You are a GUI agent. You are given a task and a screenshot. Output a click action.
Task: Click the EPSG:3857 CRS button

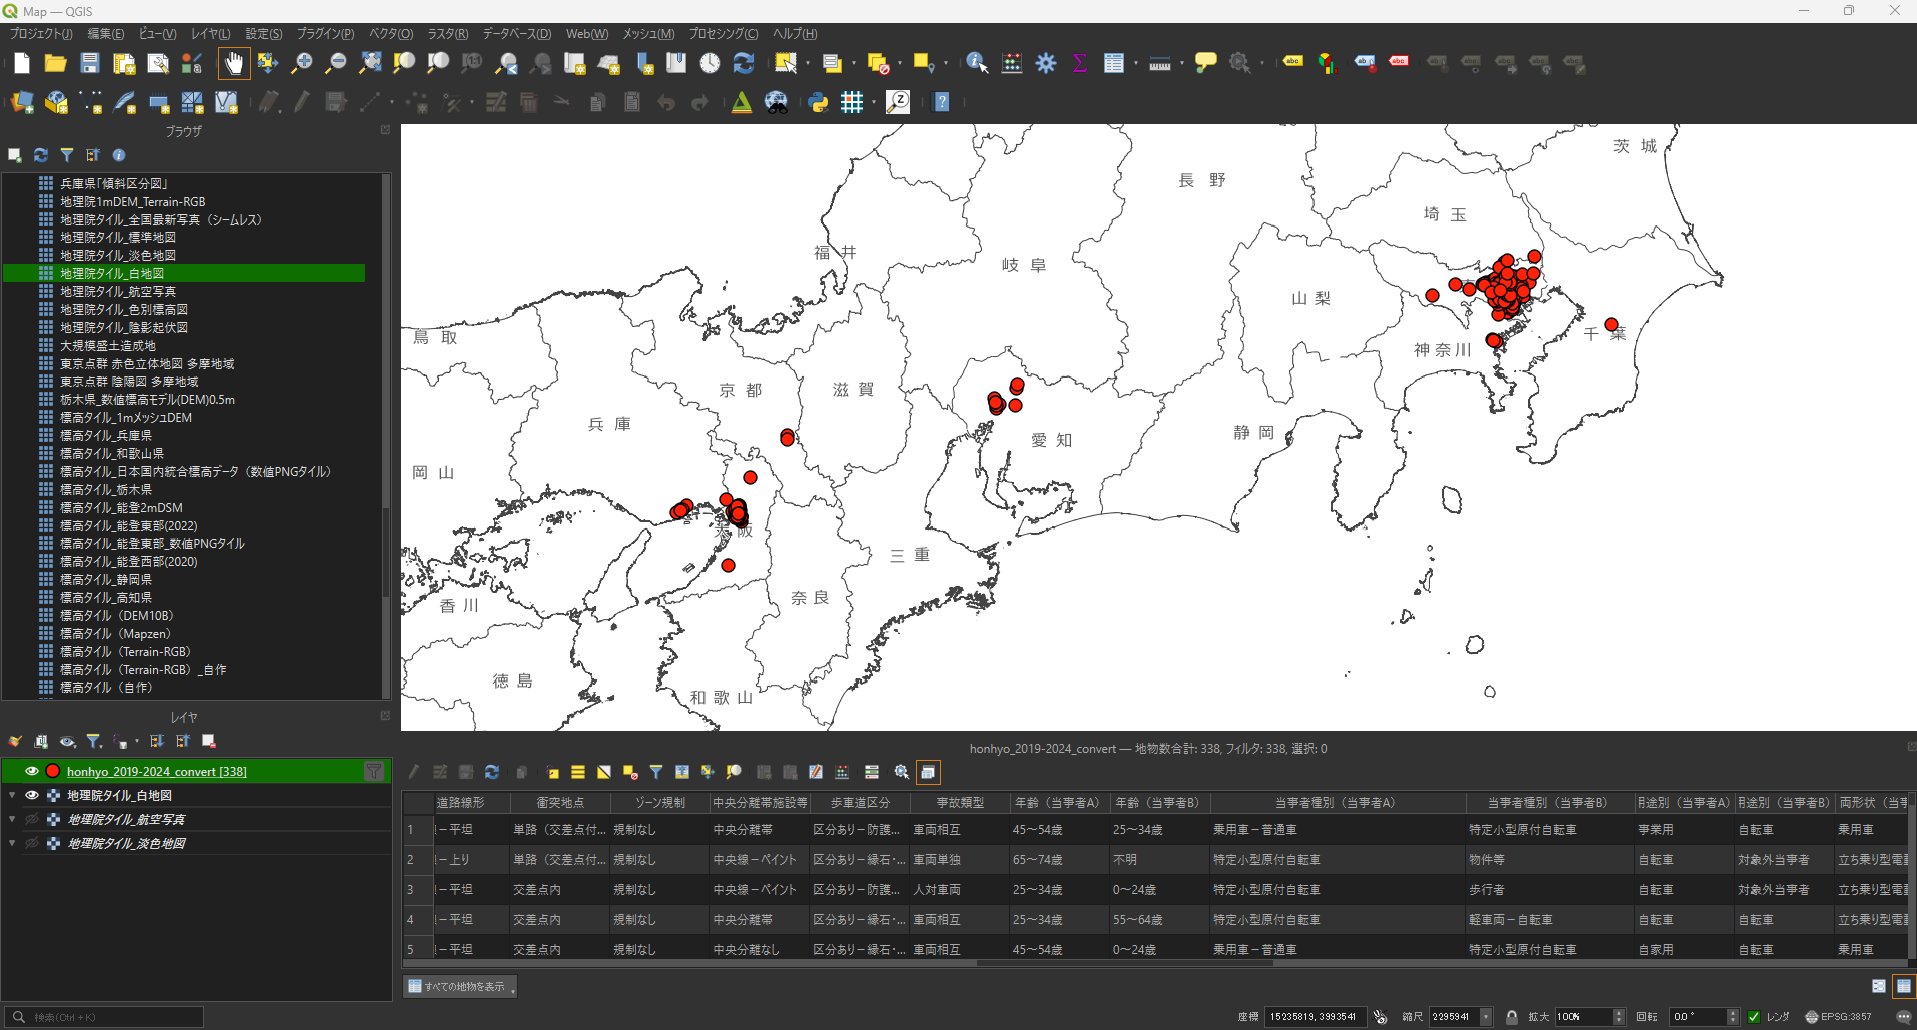[x=1839, y=1017]
